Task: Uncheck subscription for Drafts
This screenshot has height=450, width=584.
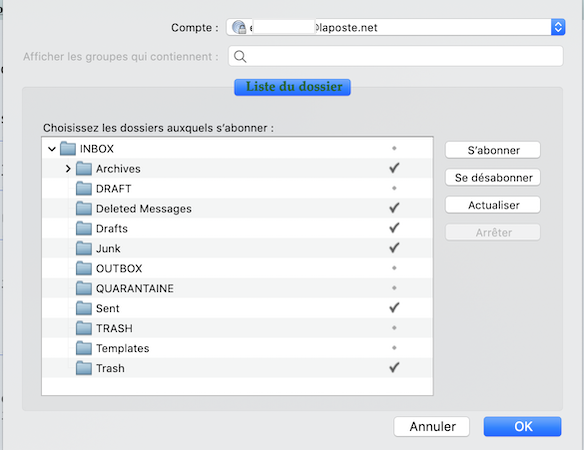Action: (394, 228)
